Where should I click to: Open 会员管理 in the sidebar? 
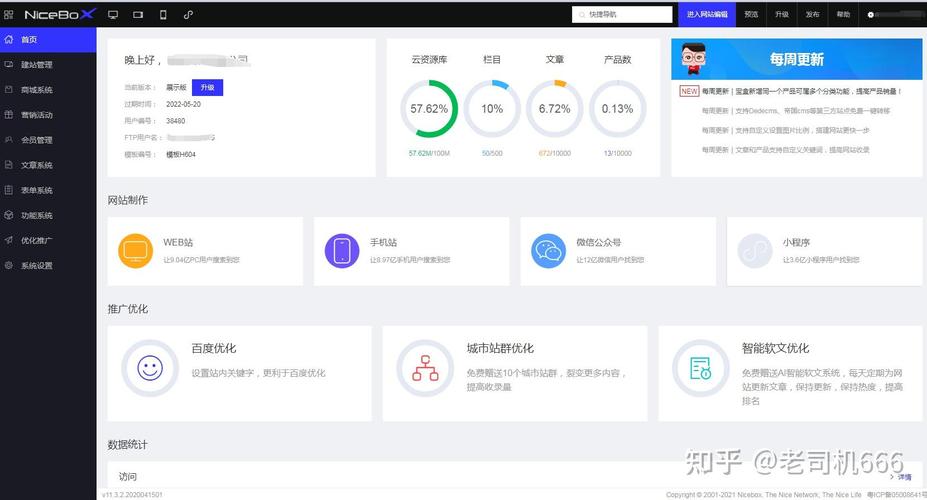click(x=48, y=140)
